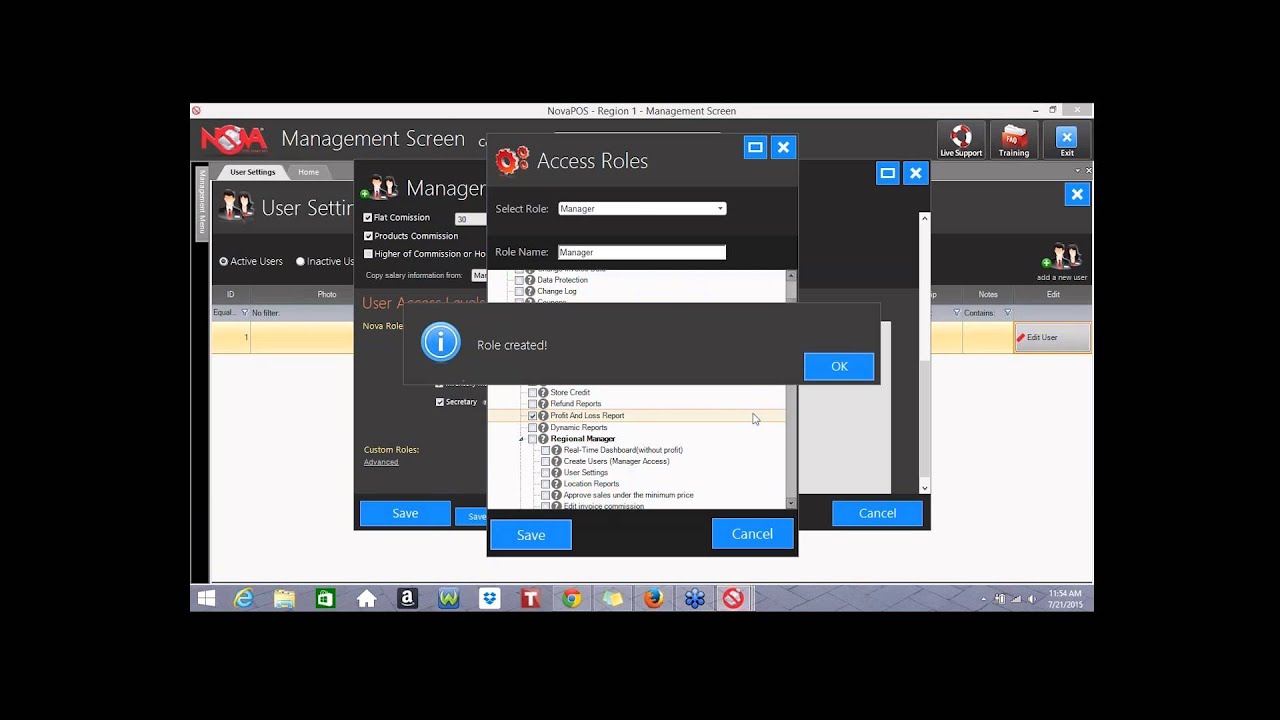Check the Regional Manager group checkbox
This screenshot has width=1280, height=720.
click(x=532, y=439)
